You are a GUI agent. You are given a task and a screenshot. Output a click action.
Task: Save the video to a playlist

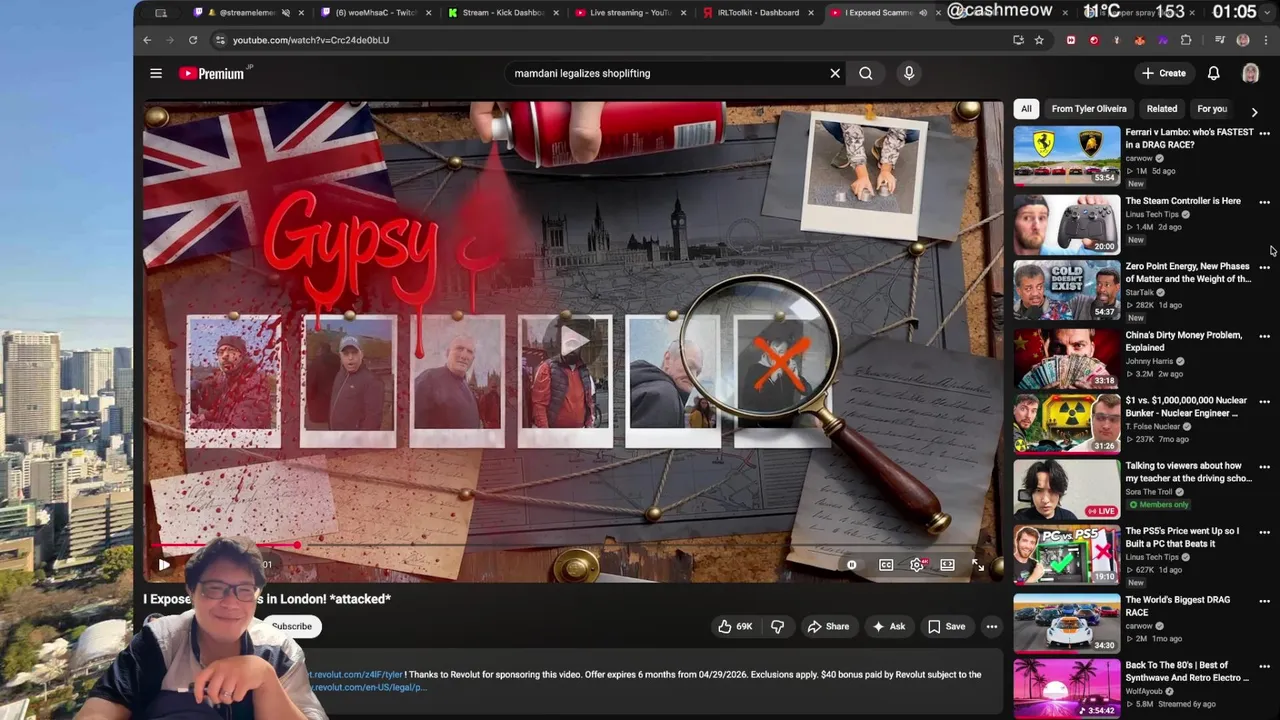click(946, 626)
